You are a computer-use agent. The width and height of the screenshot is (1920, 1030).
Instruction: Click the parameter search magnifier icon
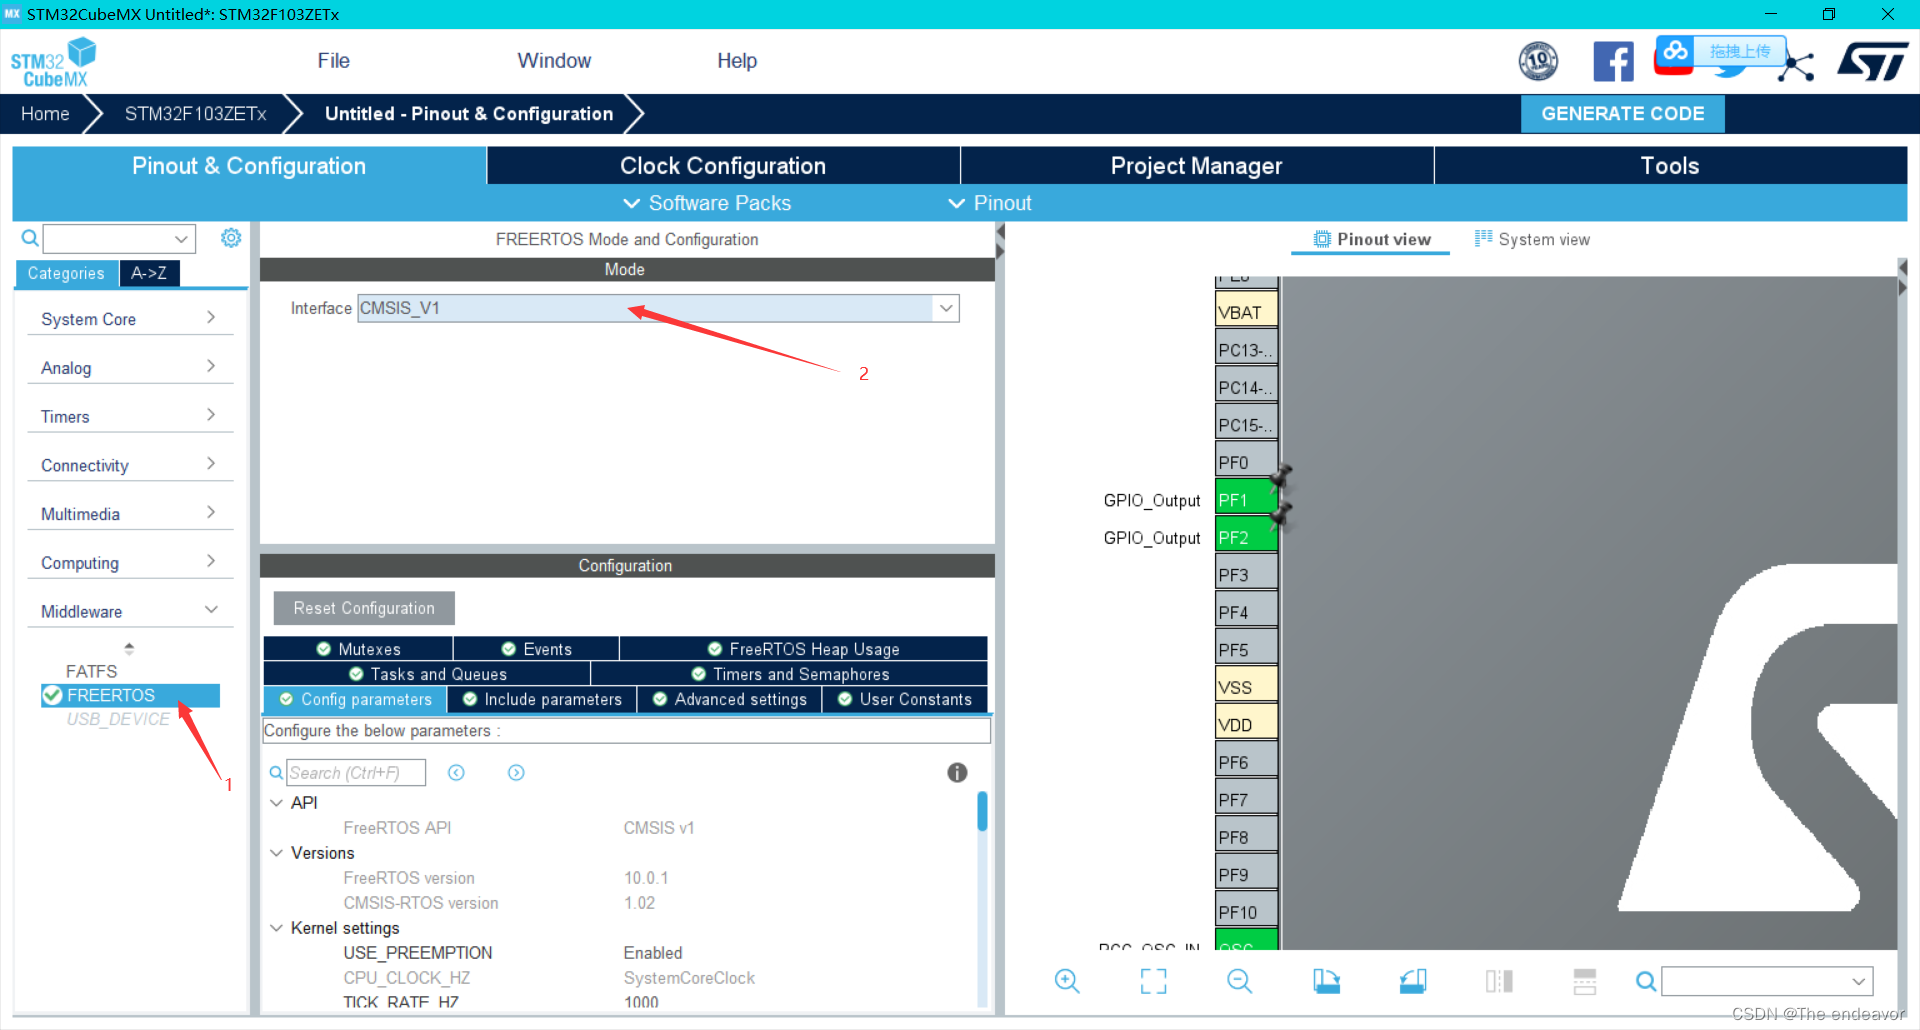pos(276,773)
